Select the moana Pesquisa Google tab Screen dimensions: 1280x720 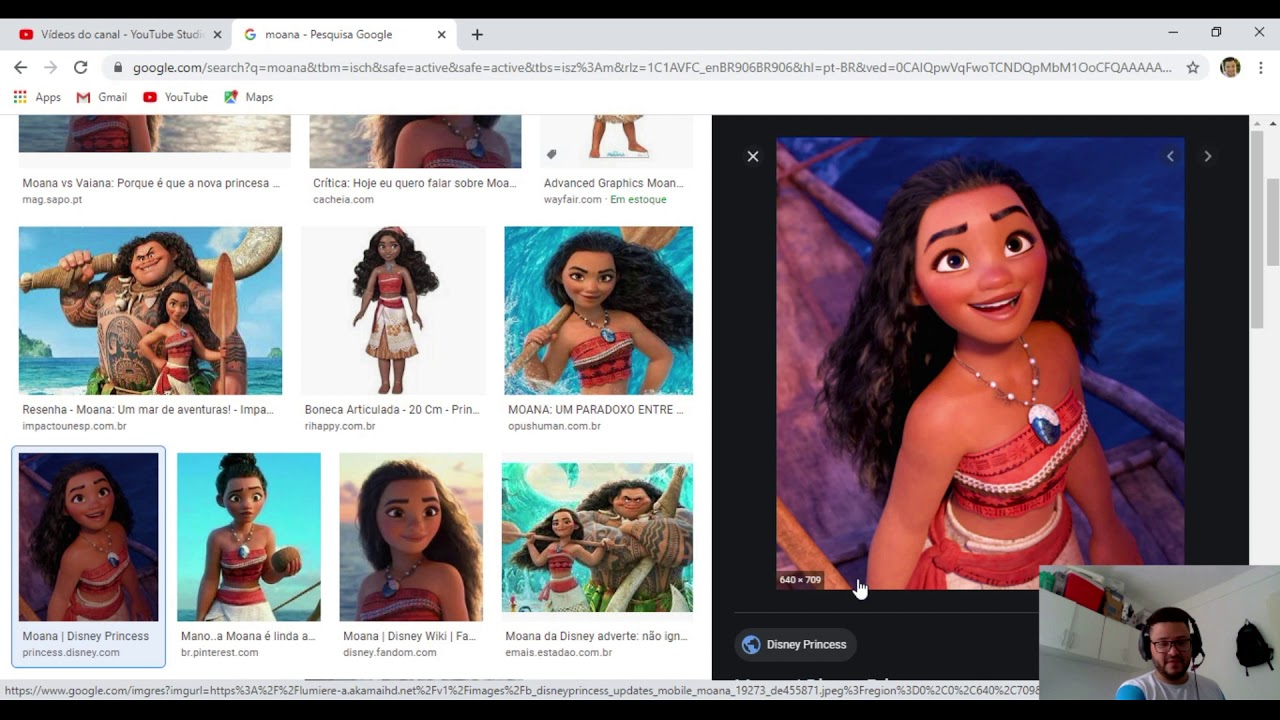click(344, 34)
